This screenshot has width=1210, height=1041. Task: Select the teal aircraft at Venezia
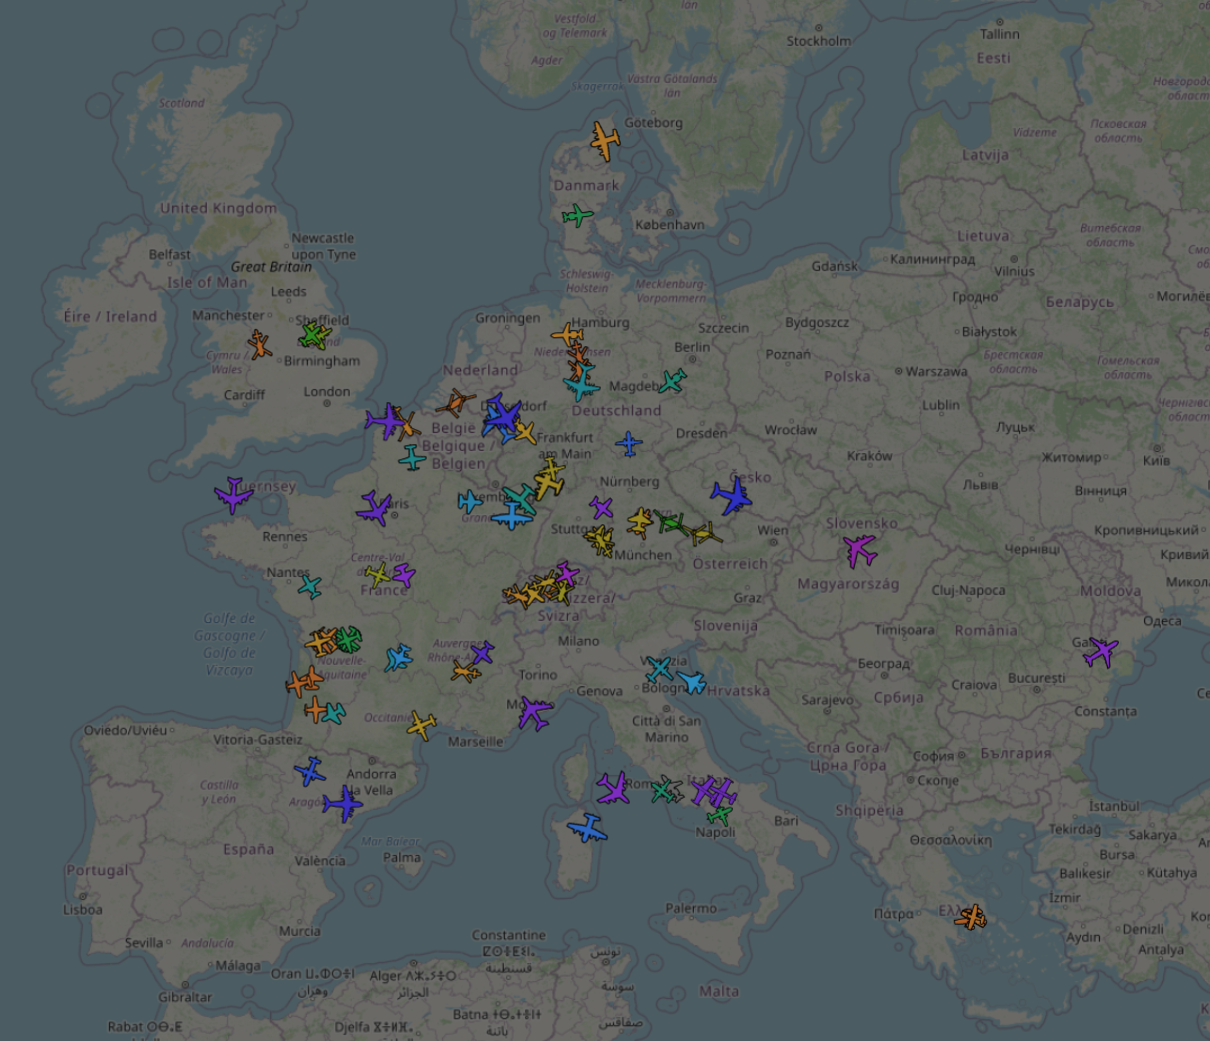pyautogui.click(x=659, y=668)
